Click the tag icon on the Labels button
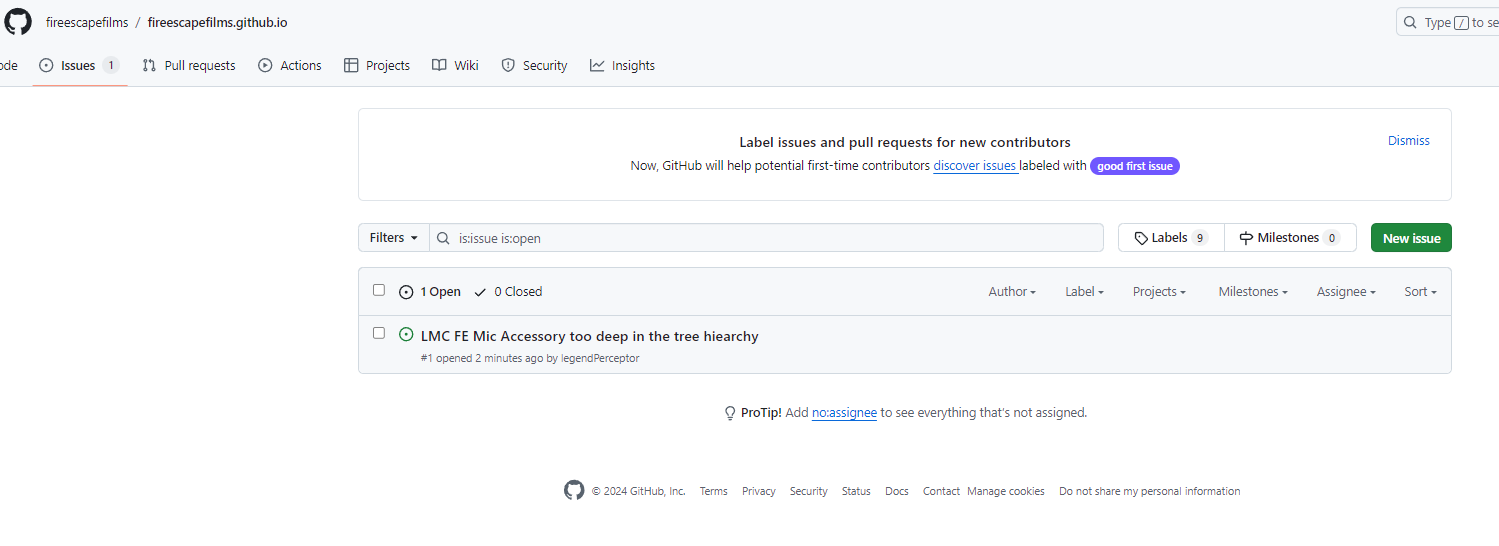The image size is (1499, 546). point(1141,238)
